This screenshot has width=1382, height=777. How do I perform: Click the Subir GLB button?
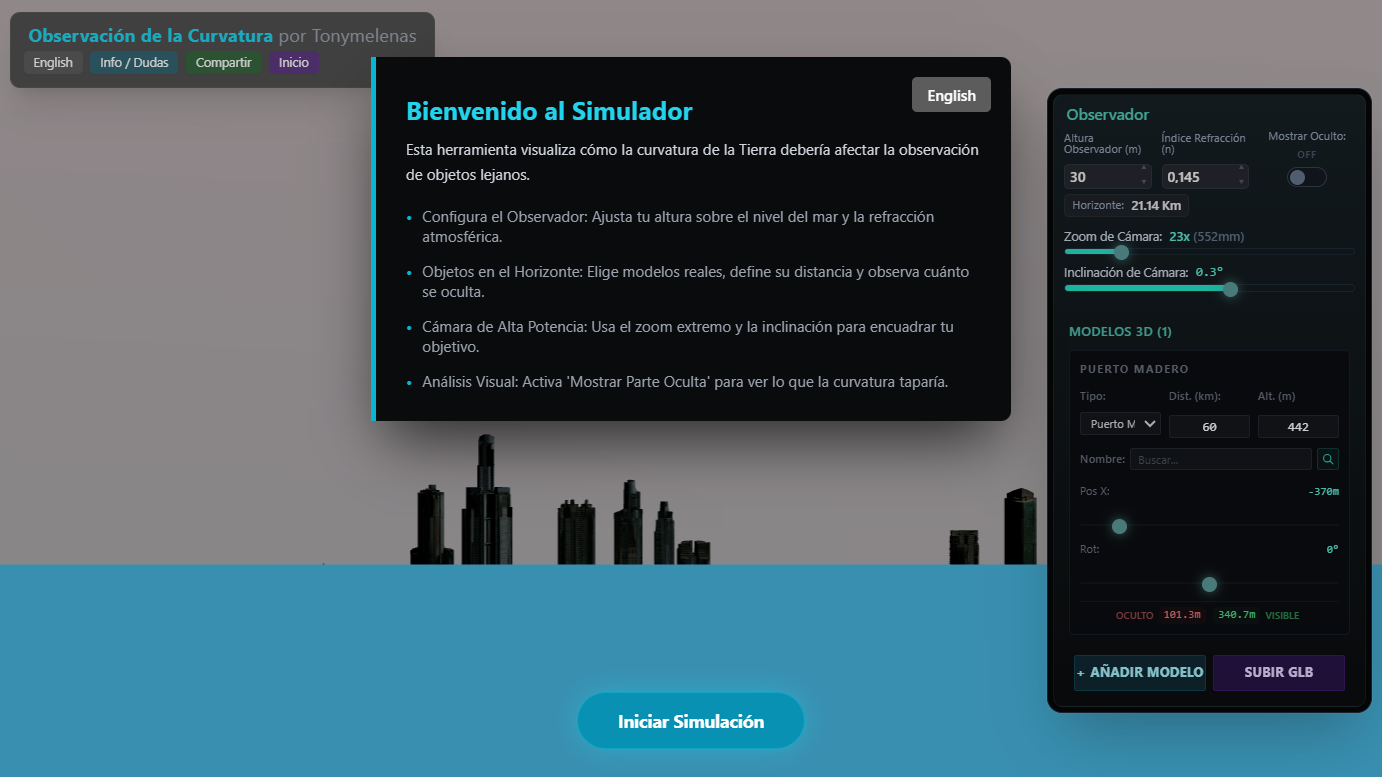(1278, 673)
